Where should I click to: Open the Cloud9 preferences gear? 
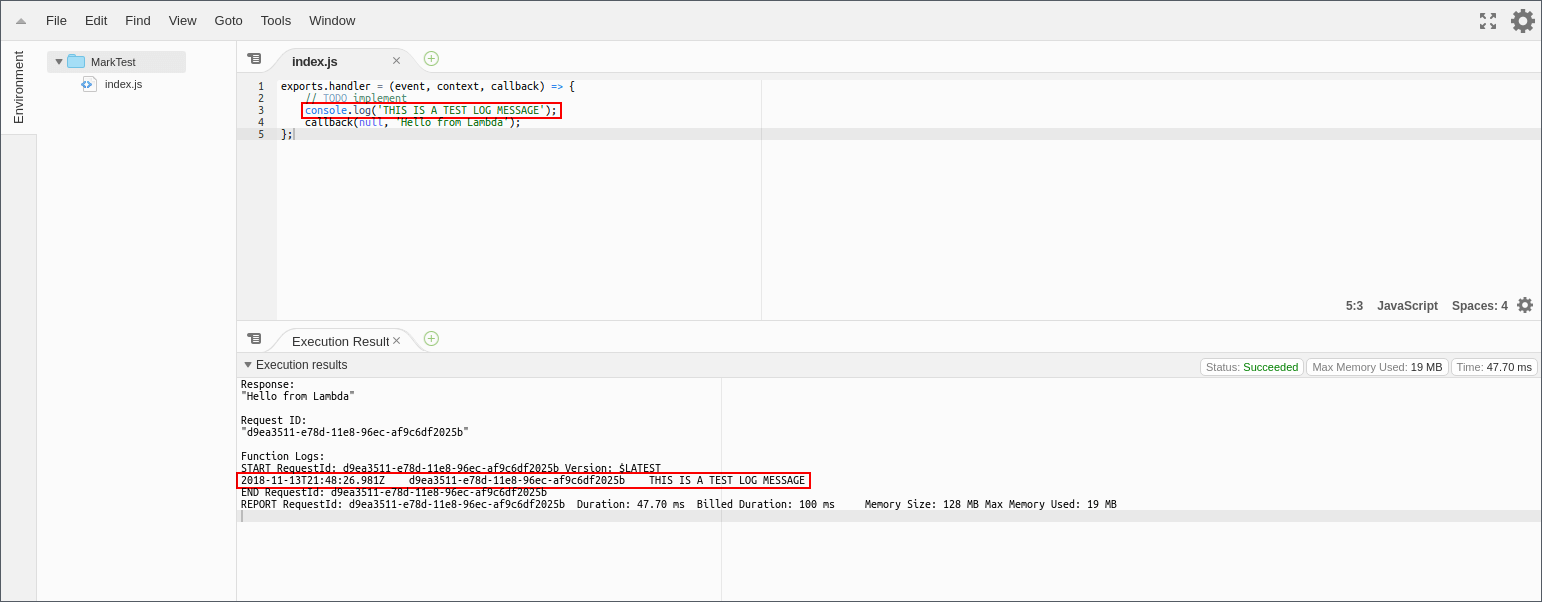point(1523,20)
